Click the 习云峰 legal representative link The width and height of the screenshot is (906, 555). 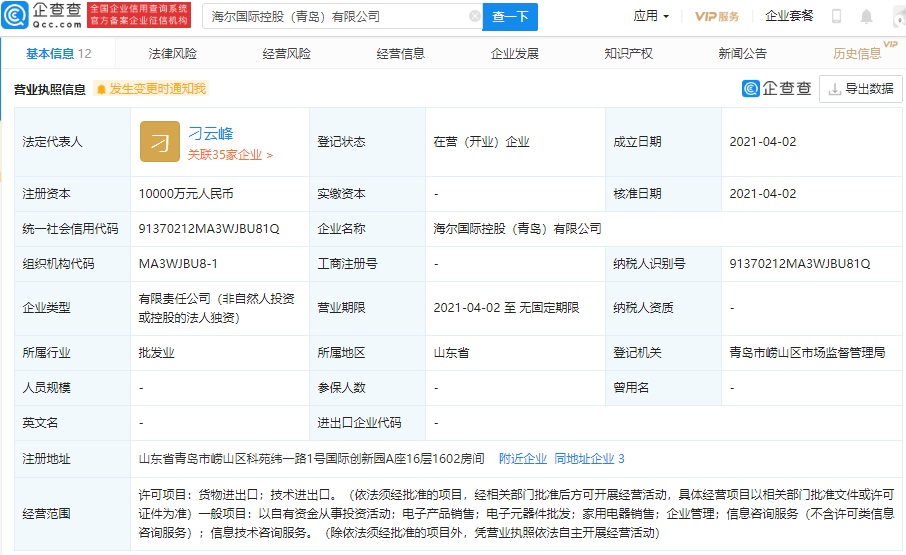pyautogui.click(x=210, y=134)
